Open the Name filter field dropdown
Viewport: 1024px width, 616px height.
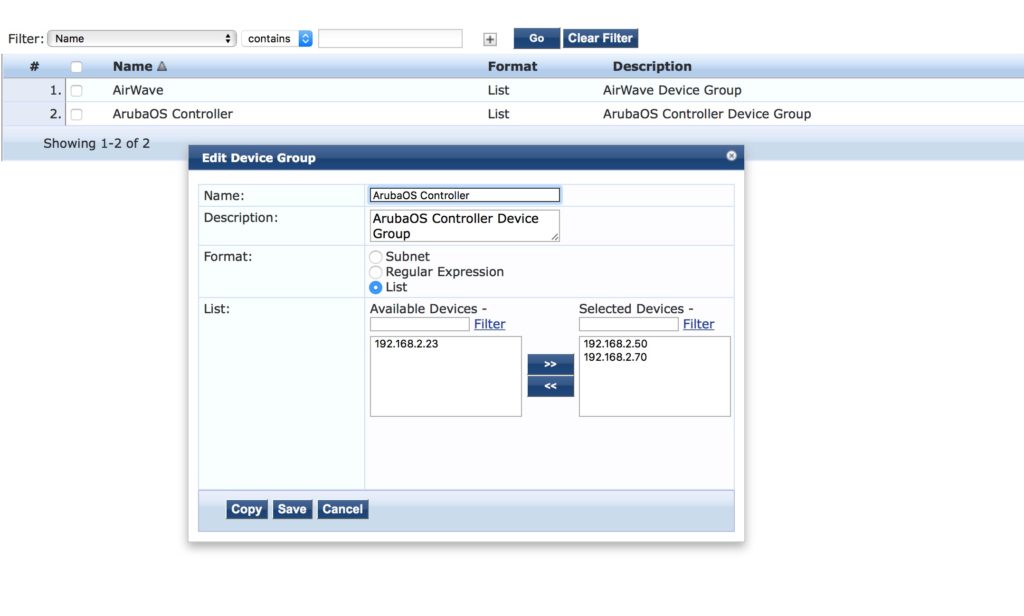(x=142, y=39)
